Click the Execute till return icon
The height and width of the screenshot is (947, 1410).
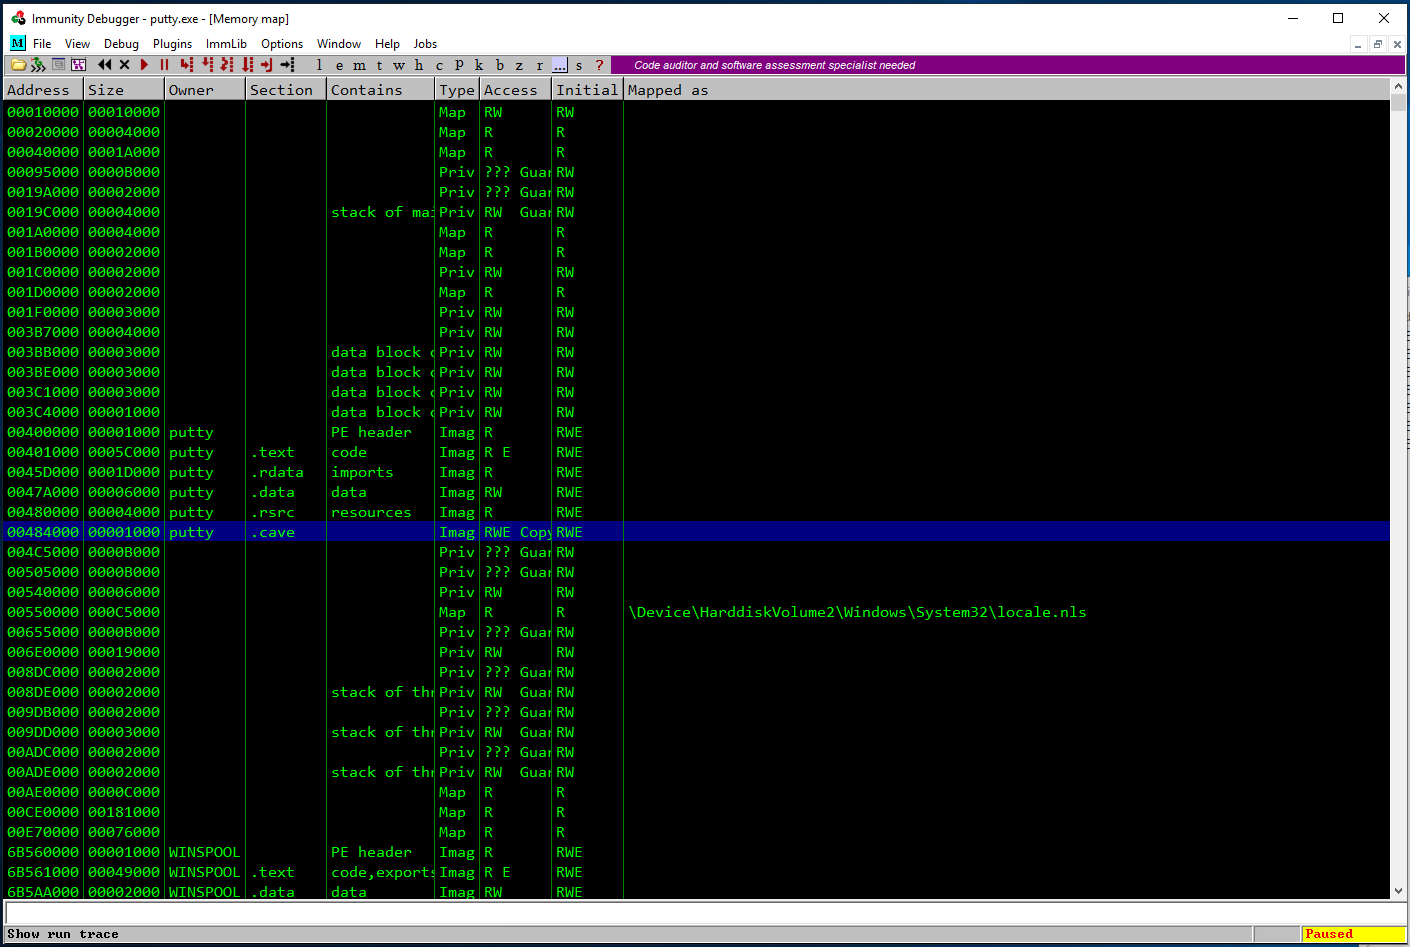[x=267, y=65]
